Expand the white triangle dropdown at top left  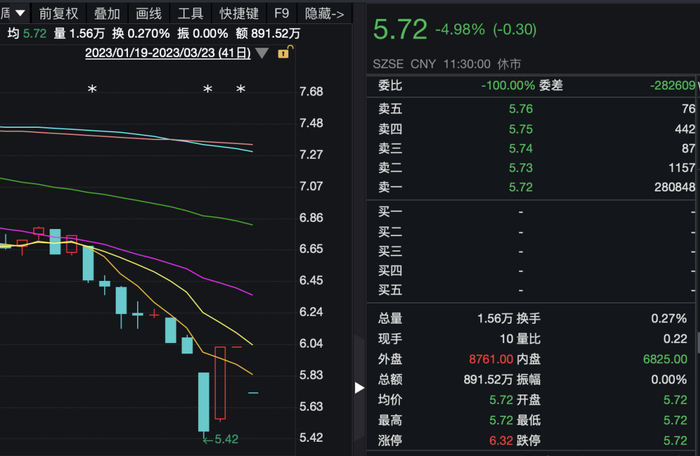(x=19, y=14)
